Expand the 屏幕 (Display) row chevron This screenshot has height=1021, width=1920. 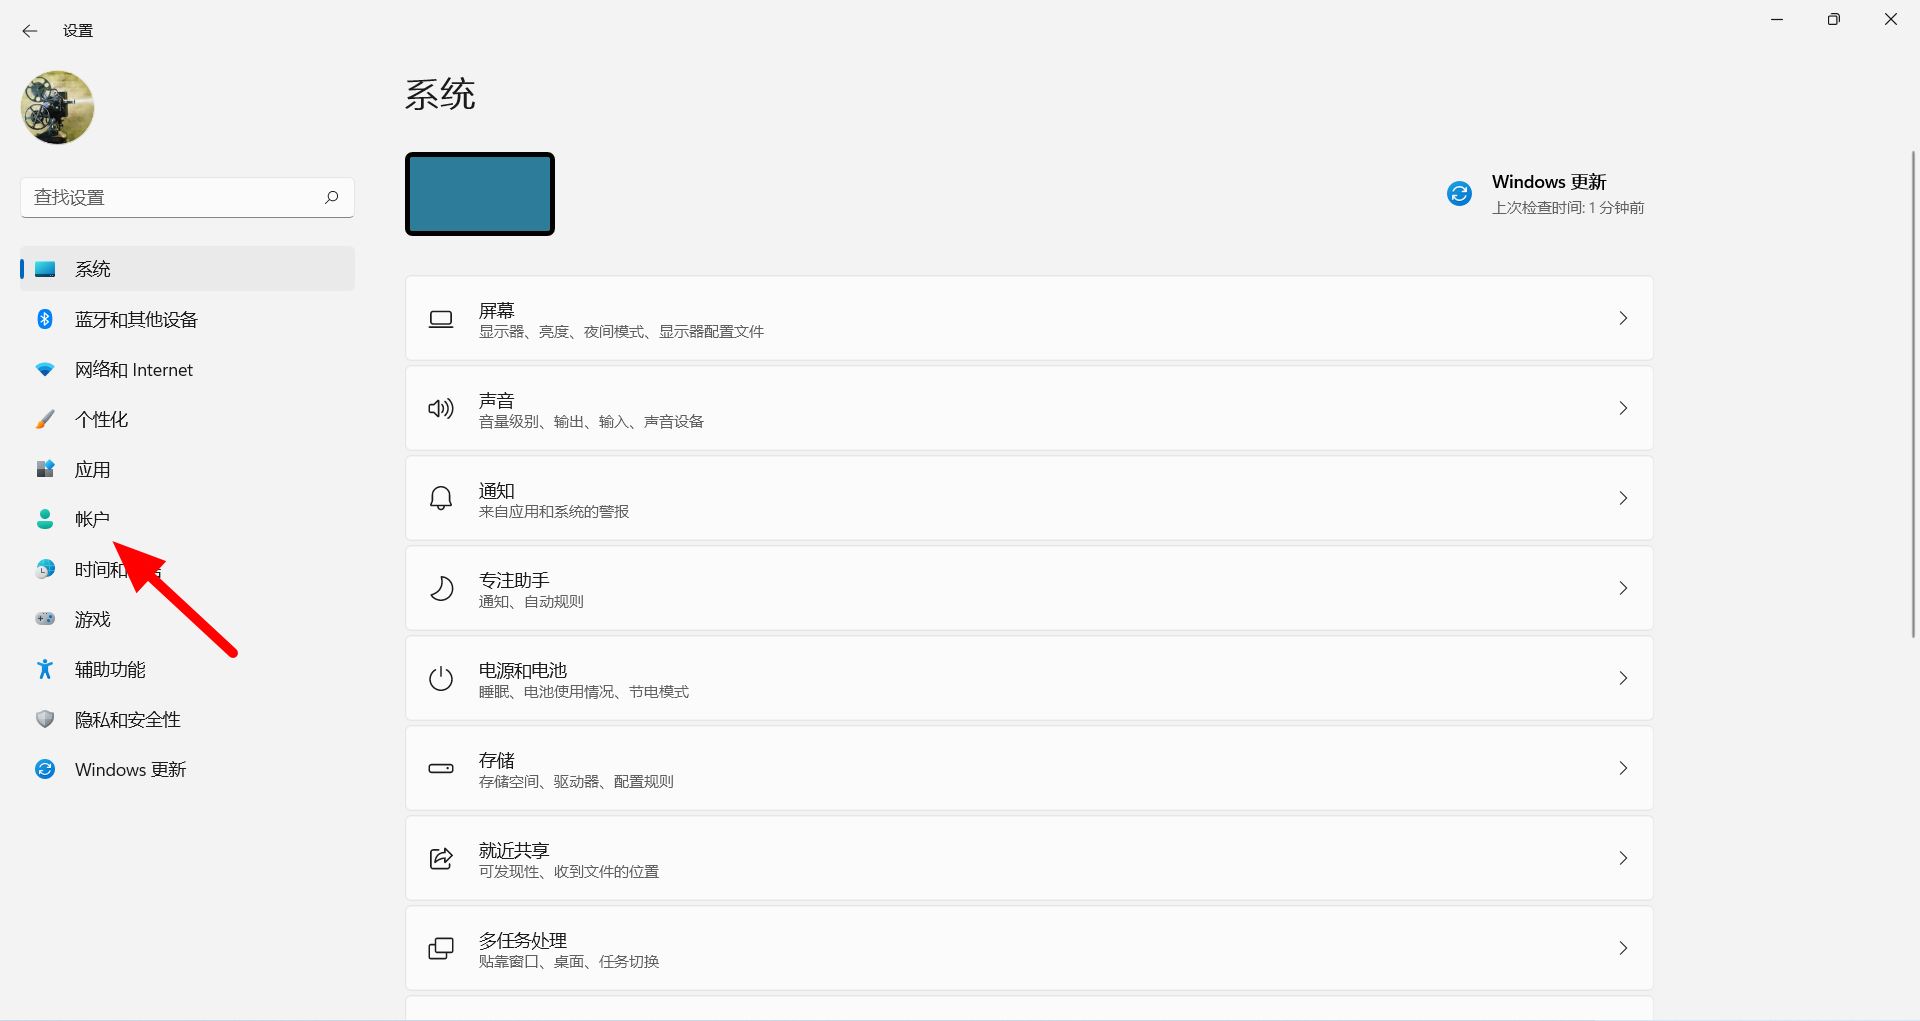1622,318
